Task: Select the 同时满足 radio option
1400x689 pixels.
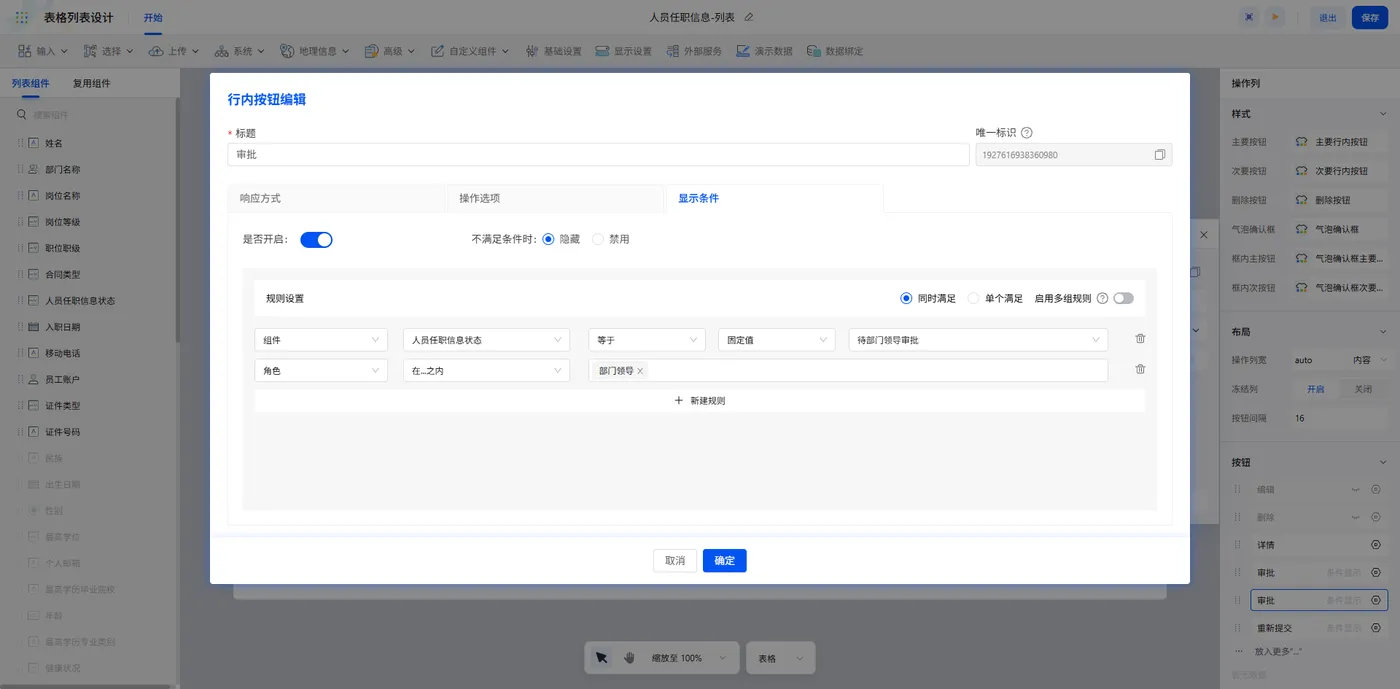Action: pyautogui.click(x=906, y=298)
